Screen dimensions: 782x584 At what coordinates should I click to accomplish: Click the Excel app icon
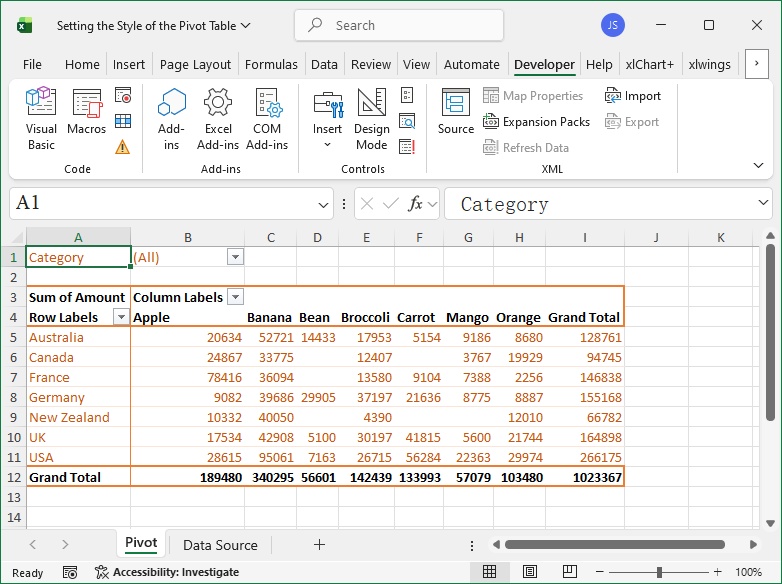pyautogui.click(x=24, y=25)
